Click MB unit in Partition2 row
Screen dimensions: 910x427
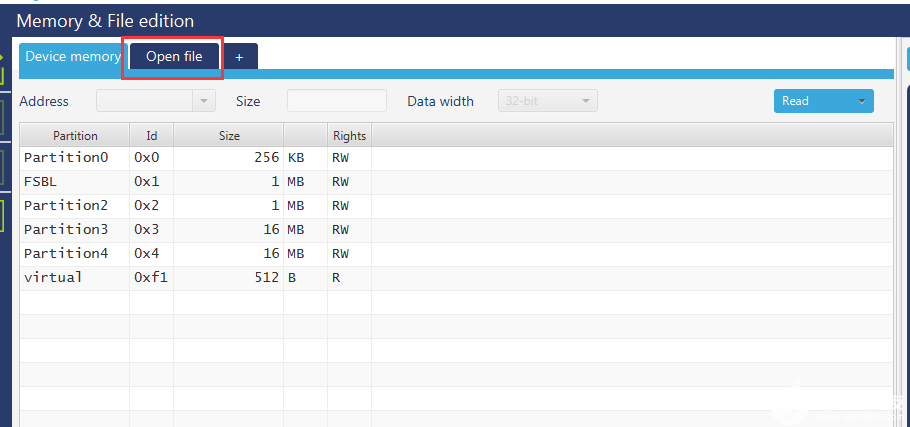(x=305, y=206)
